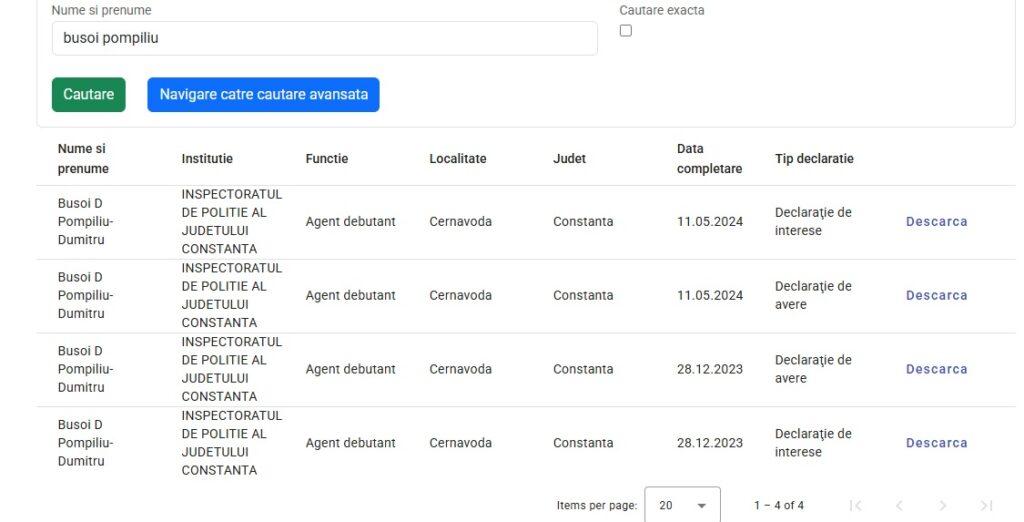Download 28.12.2023 Declaratie de interese
This screenshot has height=522, width=1024.
click(936, 443)
